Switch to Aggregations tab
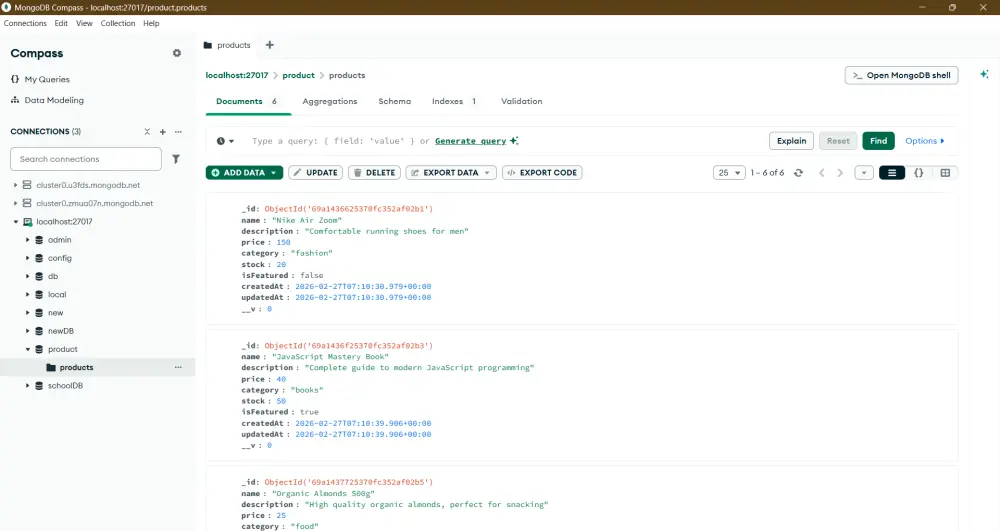1000x531 pixels. click(330, 101)
